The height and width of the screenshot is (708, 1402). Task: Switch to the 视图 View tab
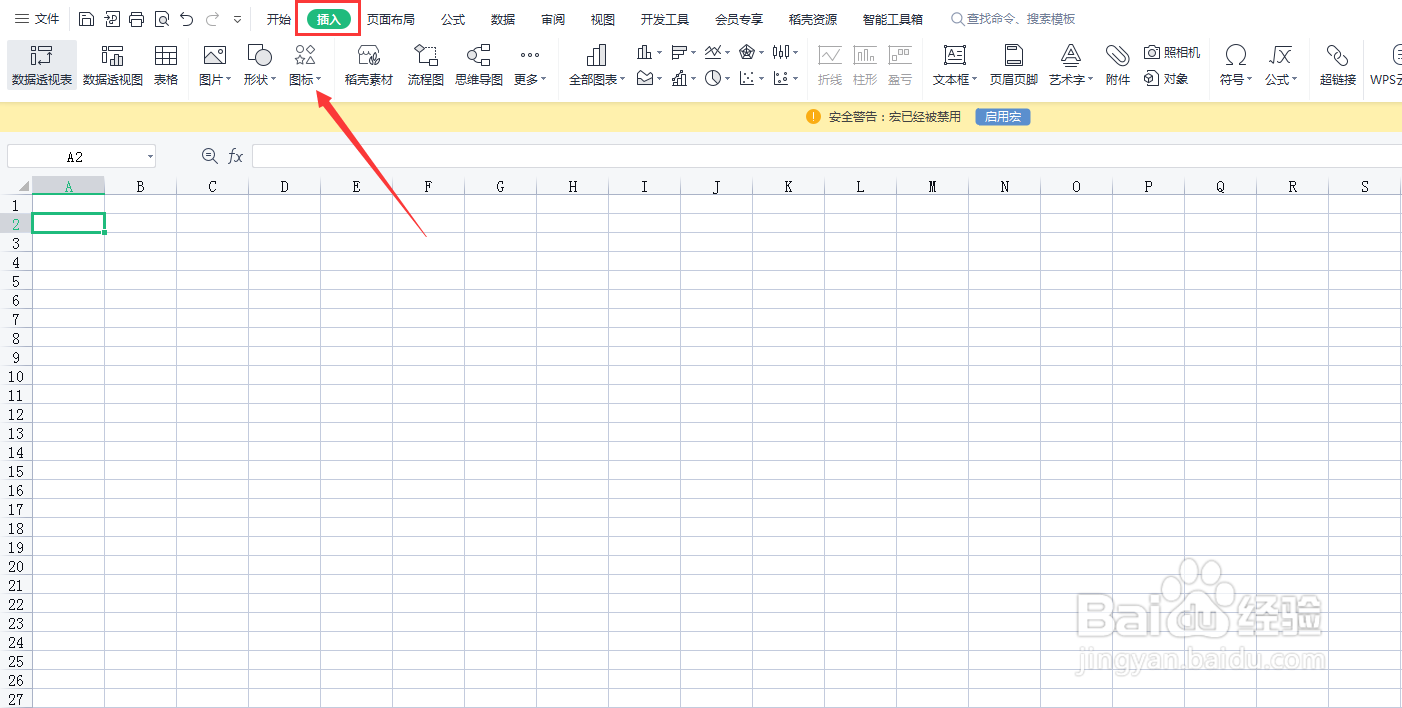coord(603,19)
